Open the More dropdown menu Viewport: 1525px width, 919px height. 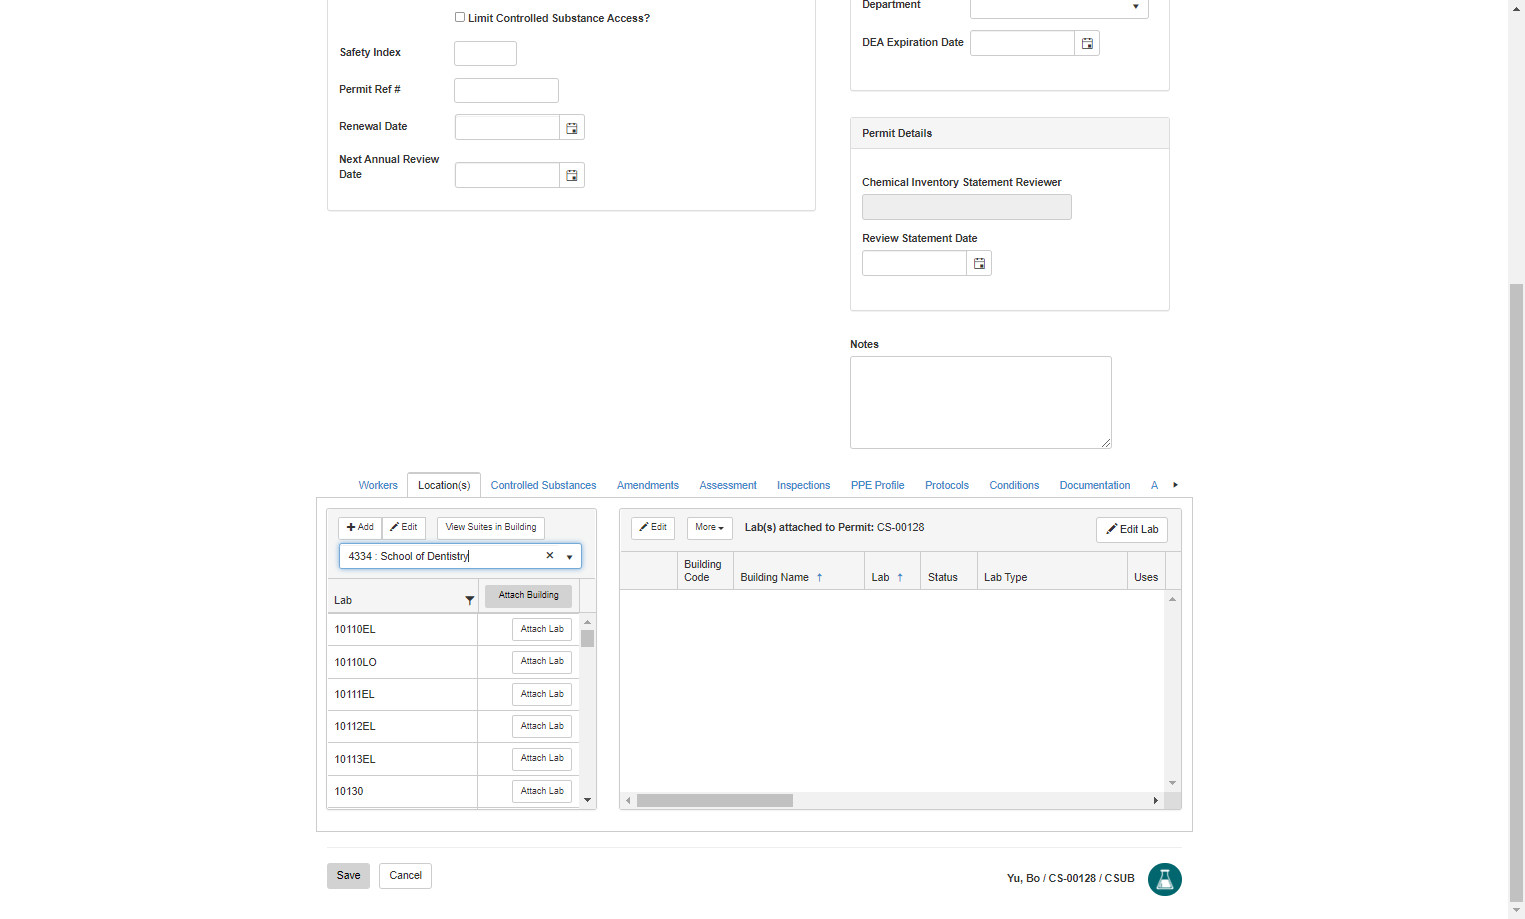710,528
